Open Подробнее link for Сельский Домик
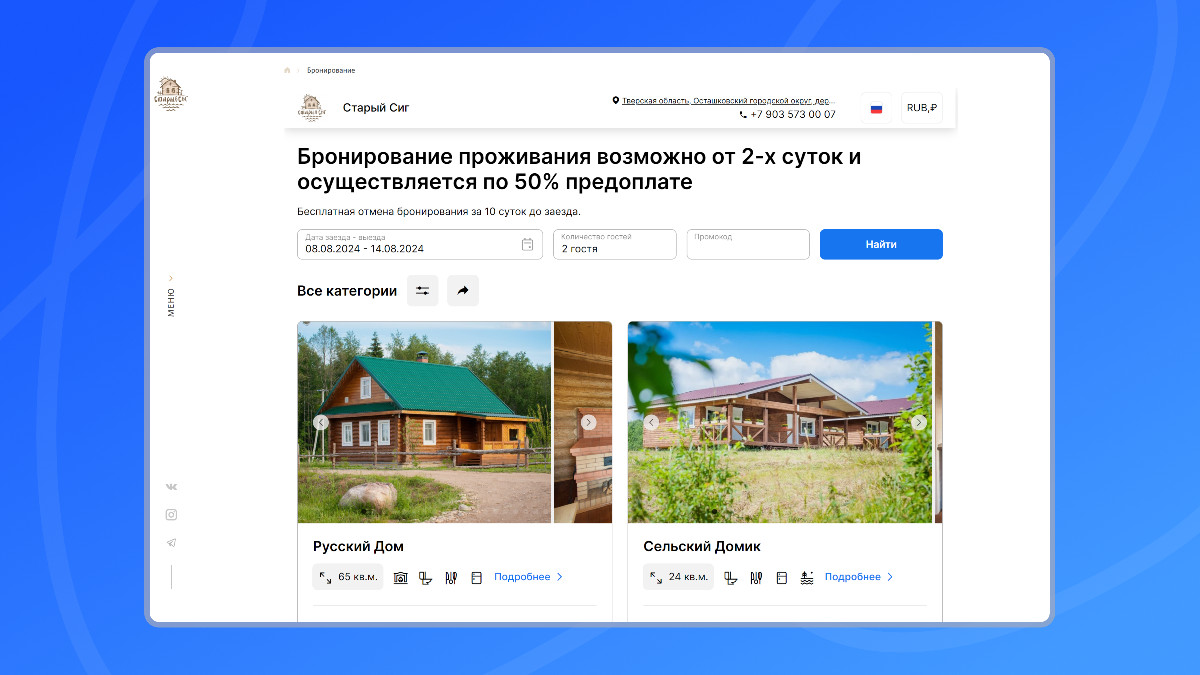Screen dimensions: 1200x675 [859, 577]
